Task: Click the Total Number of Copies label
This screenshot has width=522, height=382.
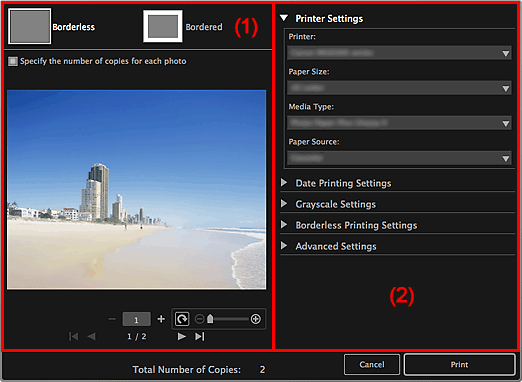Action: pos(187,370)
